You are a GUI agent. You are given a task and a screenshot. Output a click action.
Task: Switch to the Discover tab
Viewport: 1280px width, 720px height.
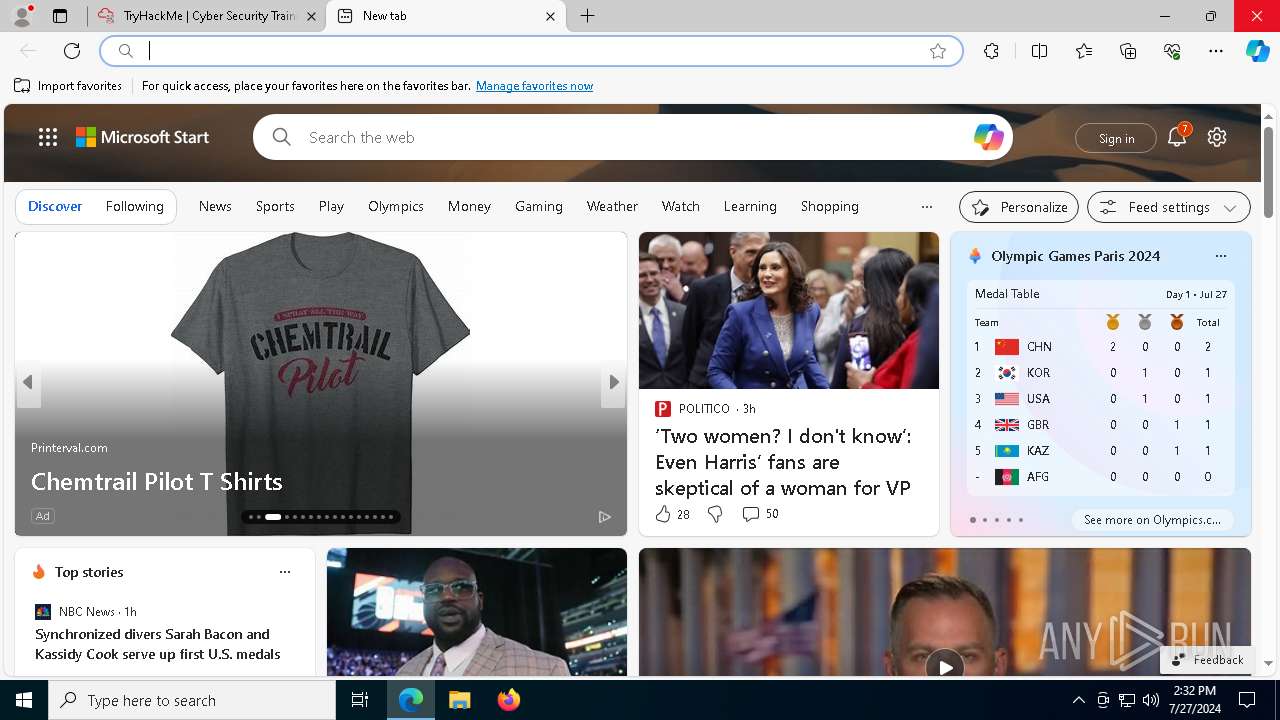click(55, 206)
